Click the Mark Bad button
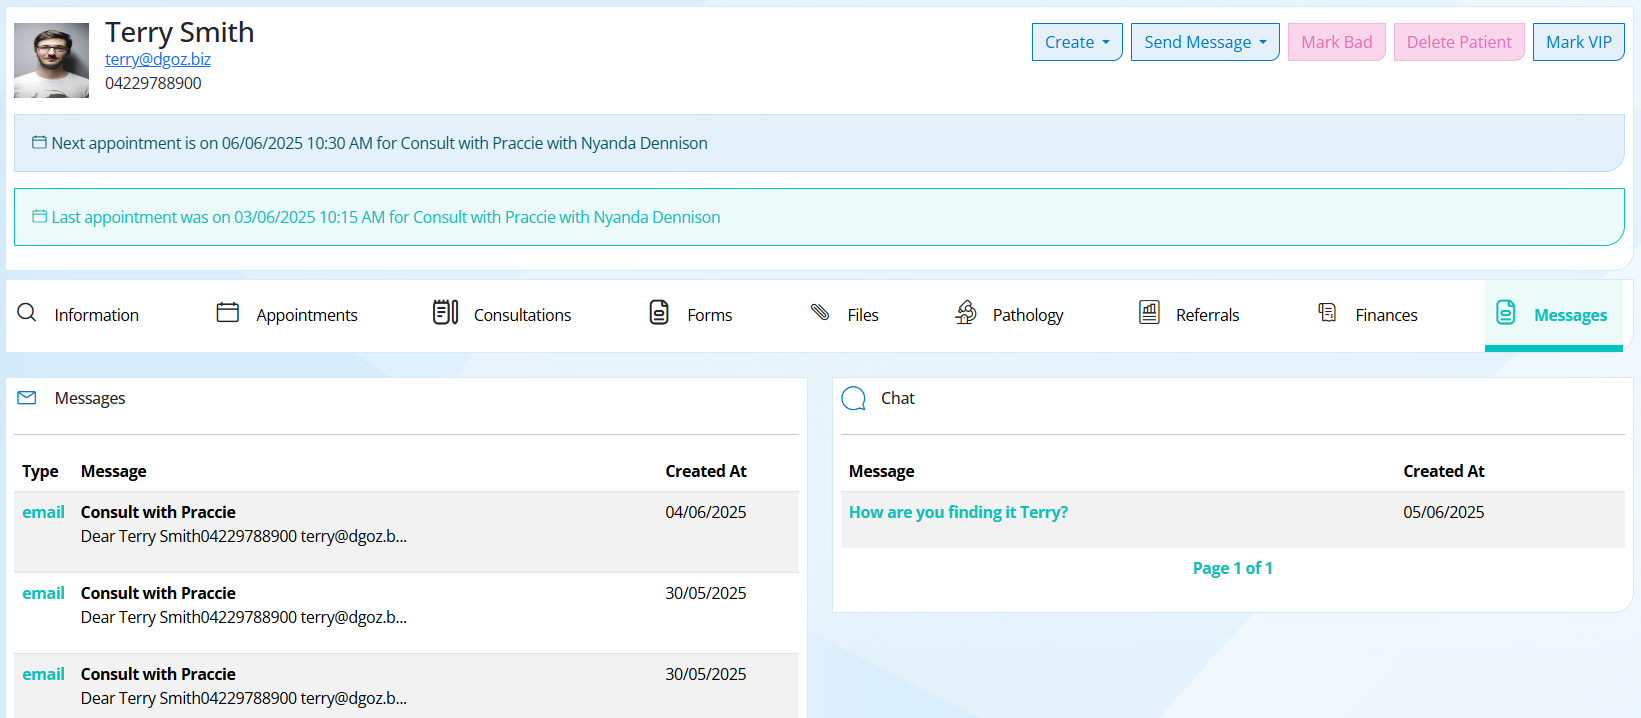This screenshot has width=1641, height=718. tap(1336, 42)
